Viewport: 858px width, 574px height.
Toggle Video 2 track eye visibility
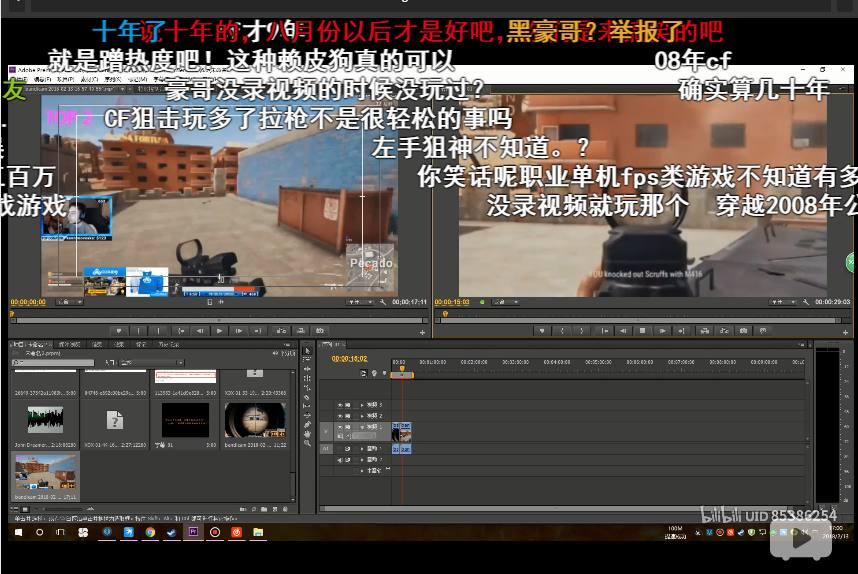[x=340, y=416]
